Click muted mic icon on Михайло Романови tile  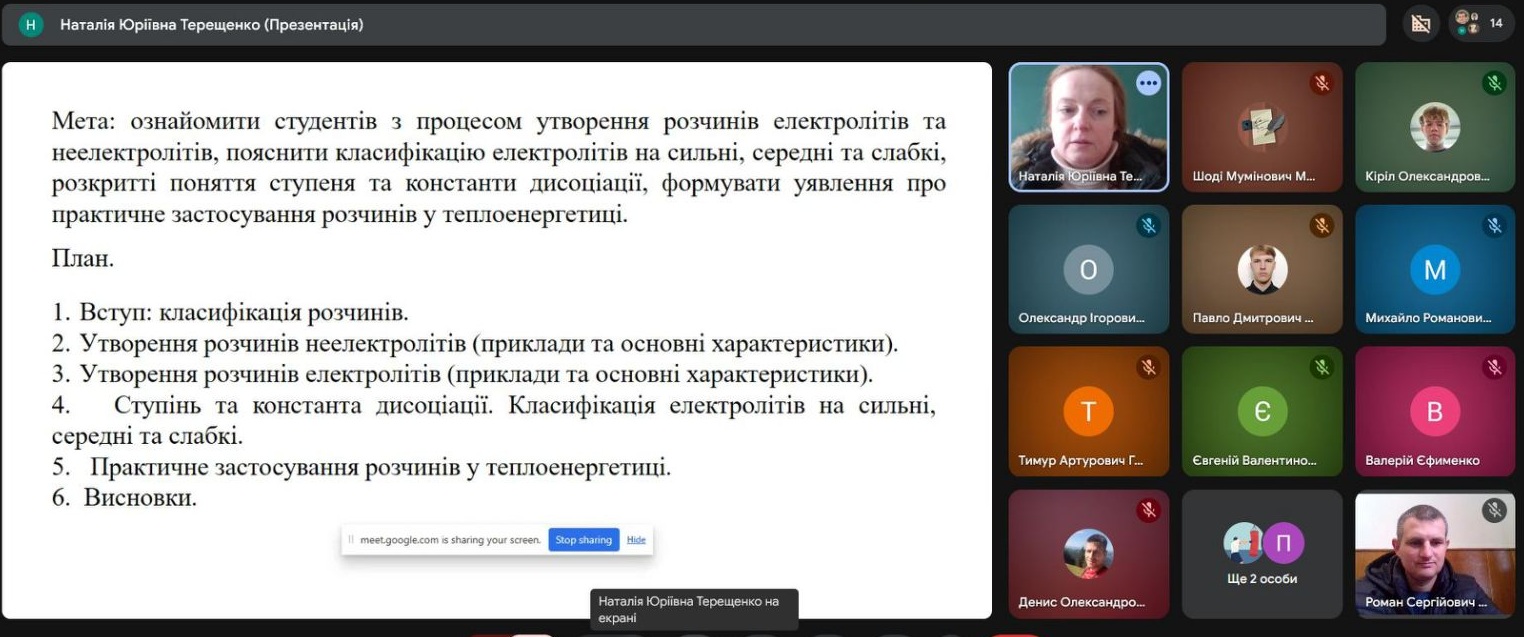coord(1494,226)
